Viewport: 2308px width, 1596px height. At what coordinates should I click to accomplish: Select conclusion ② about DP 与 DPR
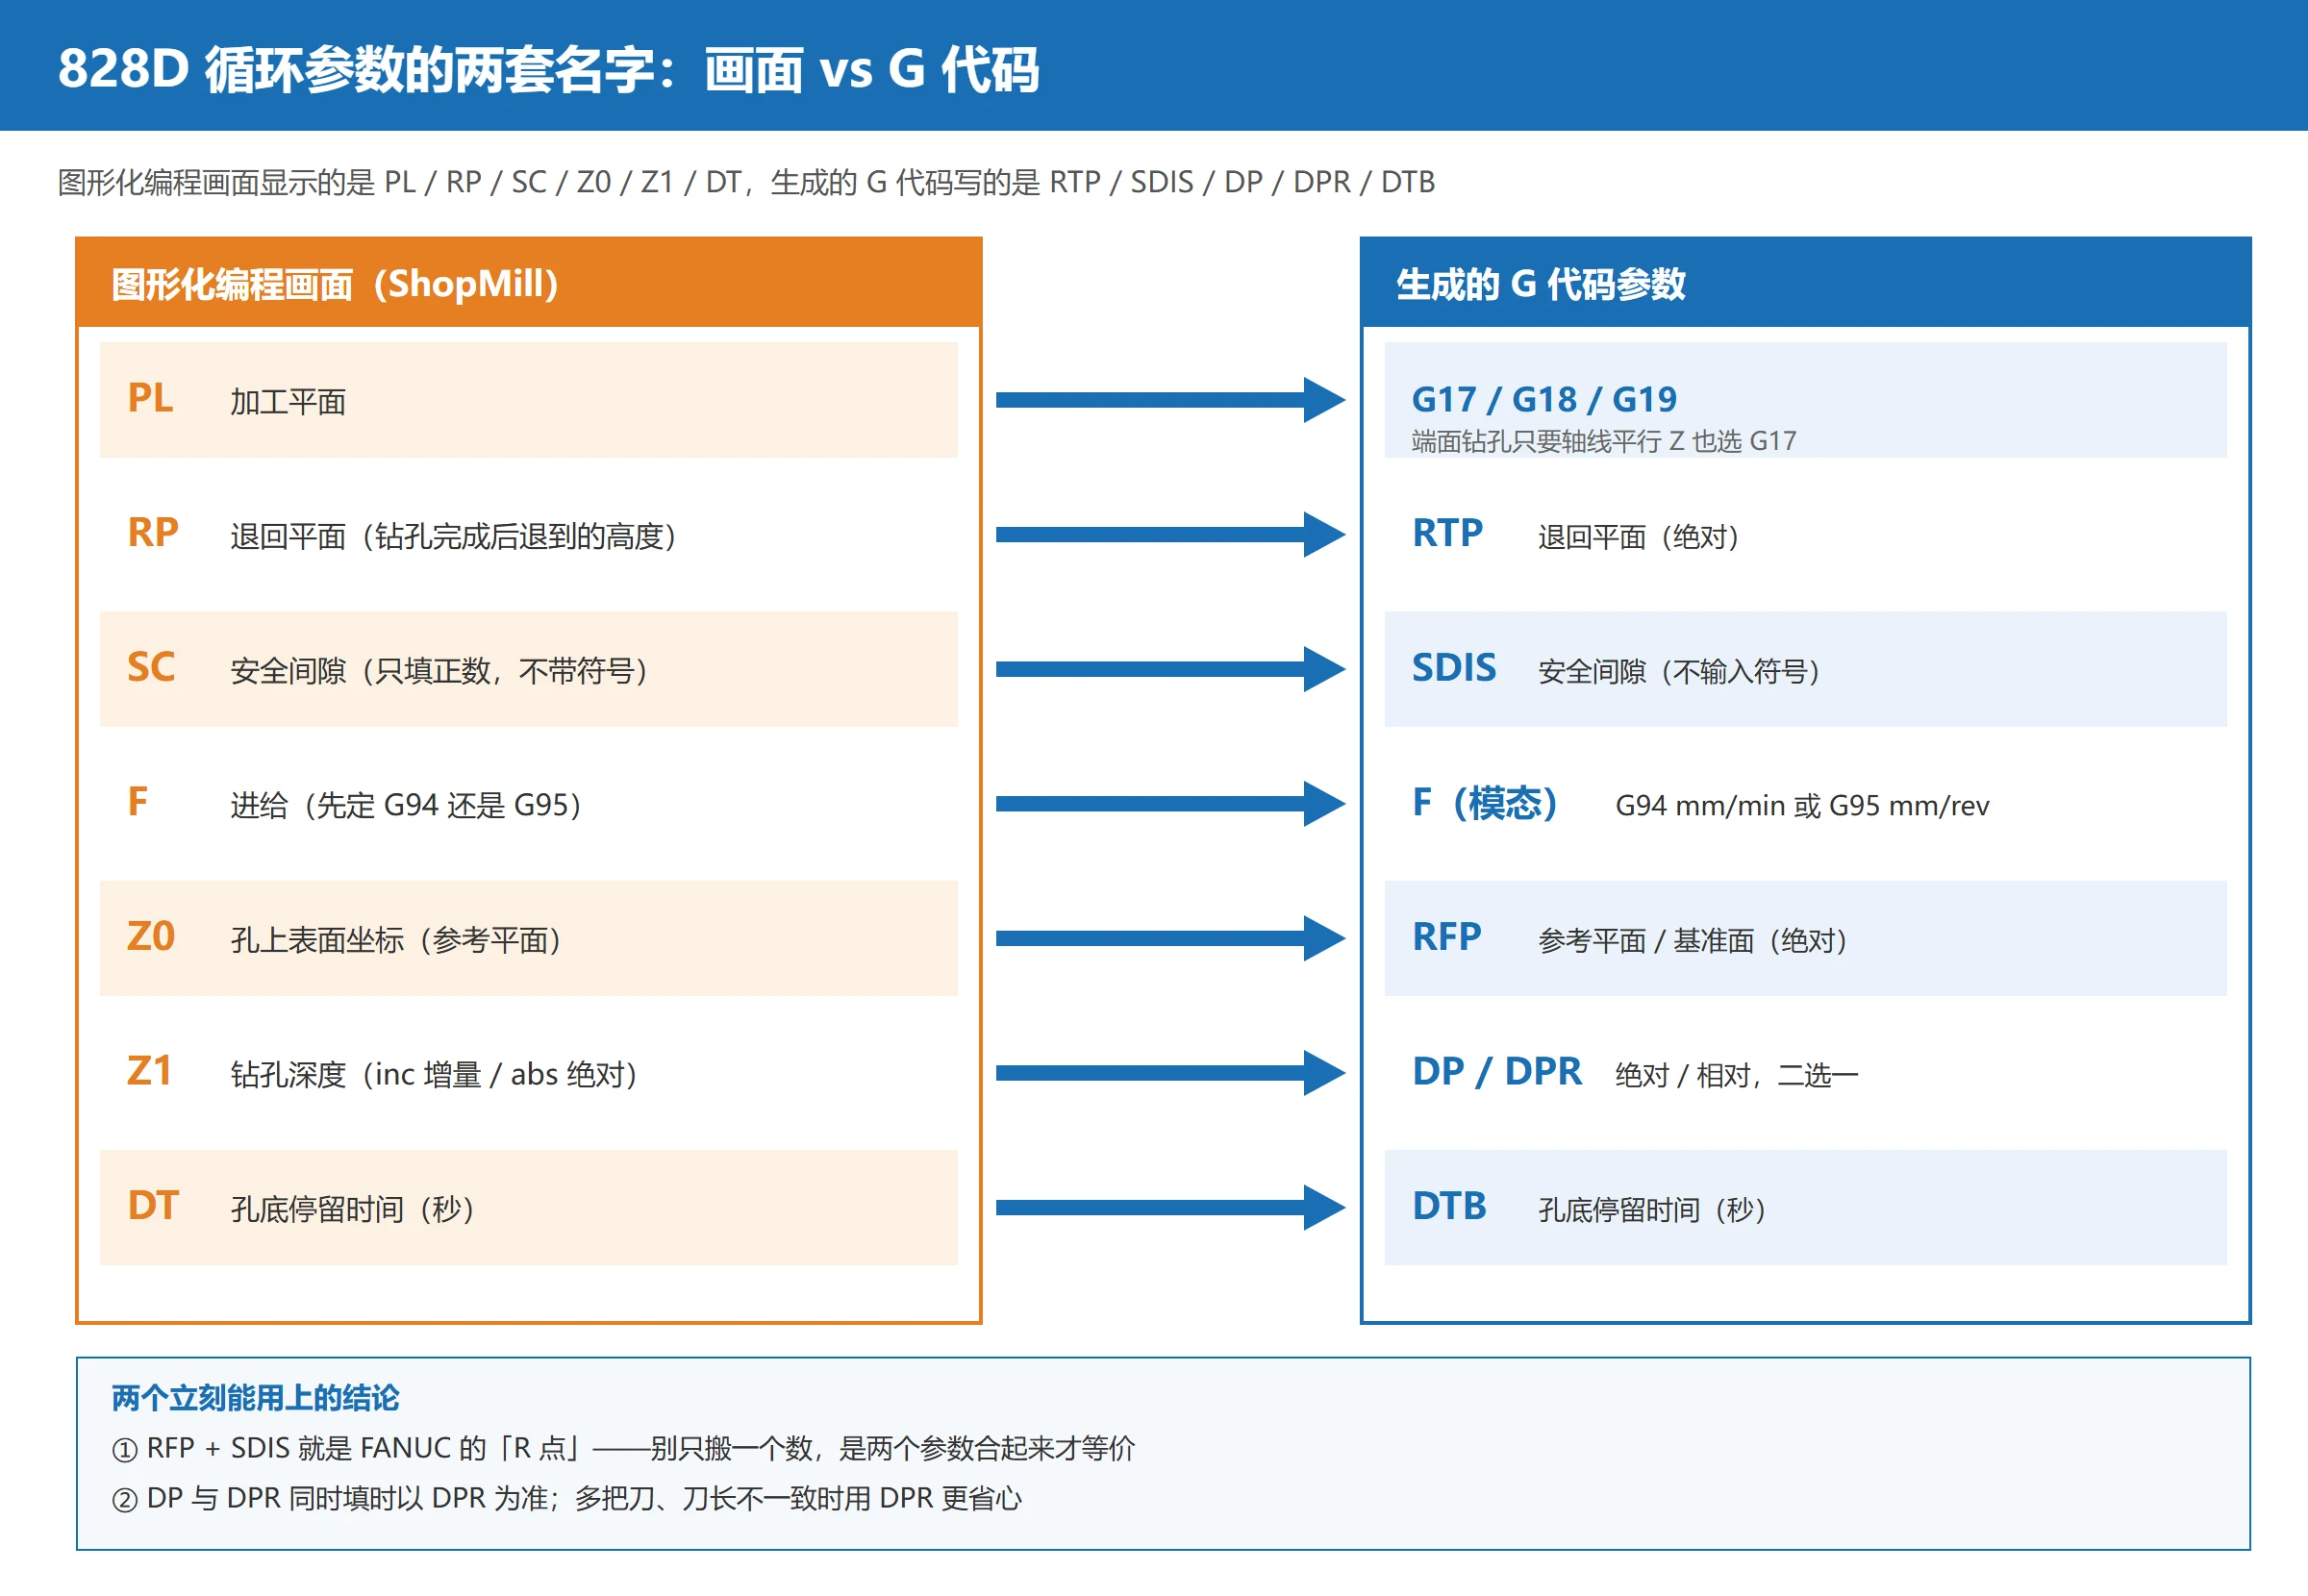pos(567,1499)
